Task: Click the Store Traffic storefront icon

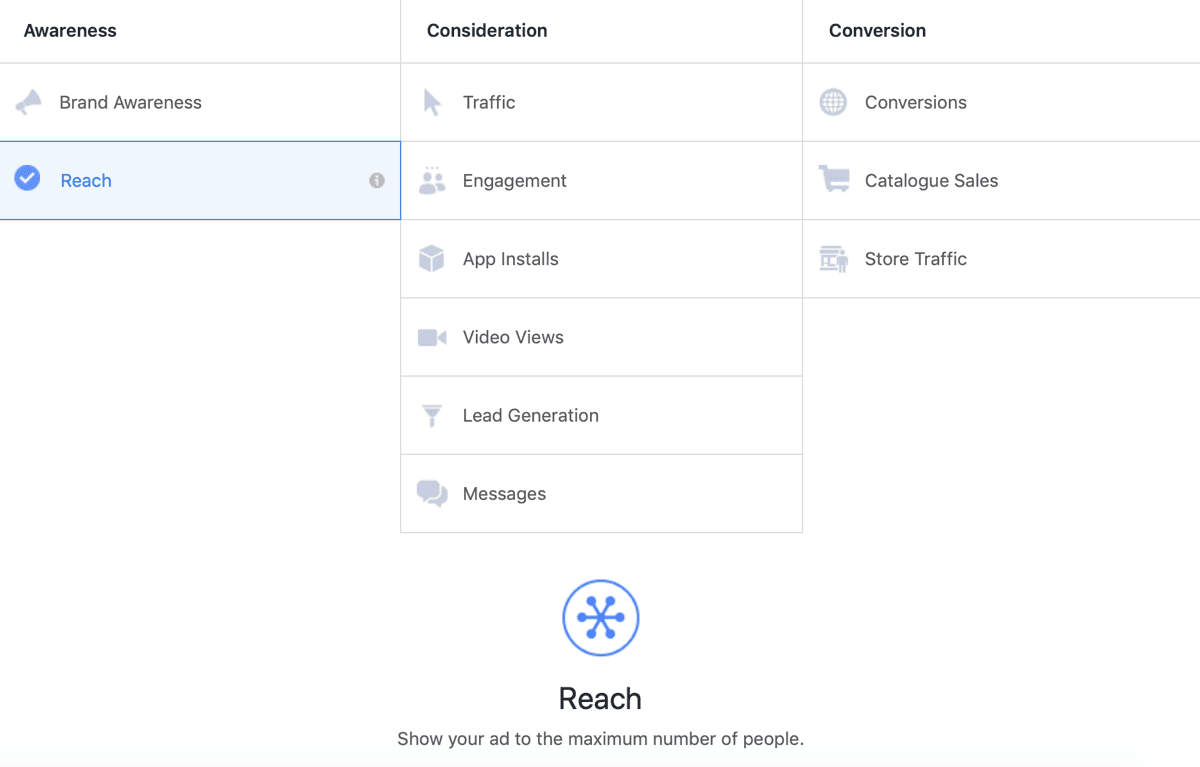Action: pos(833,259)
